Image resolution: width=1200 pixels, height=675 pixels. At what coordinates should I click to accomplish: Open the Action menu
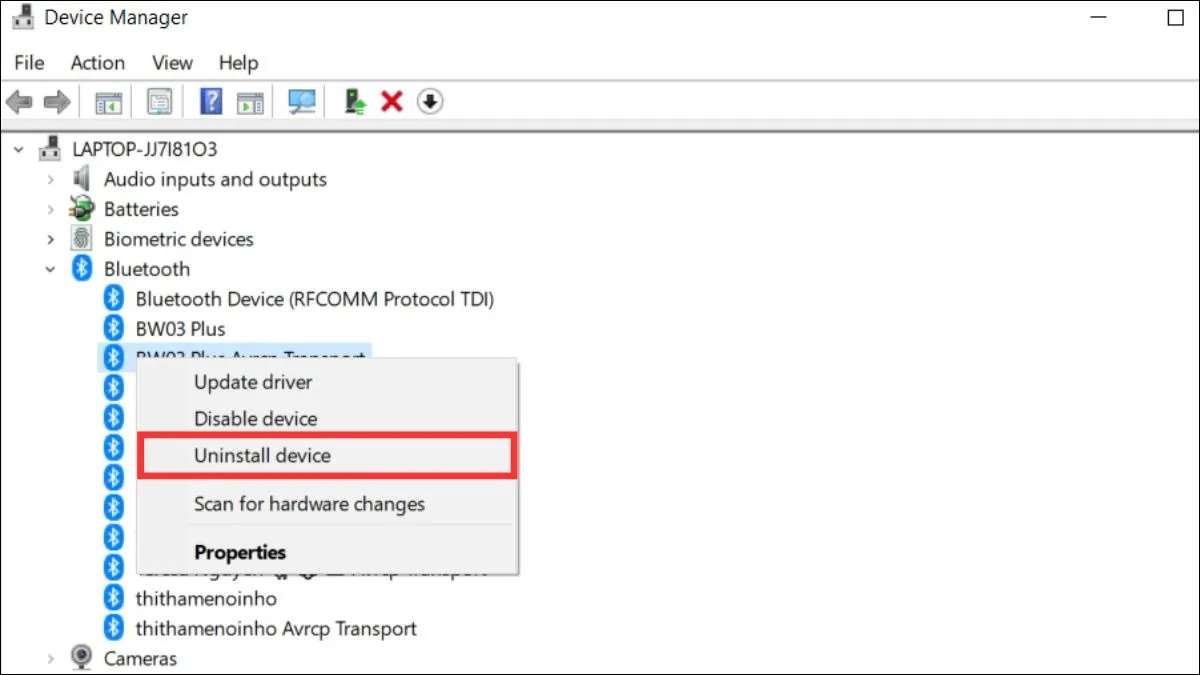[97, 63]
